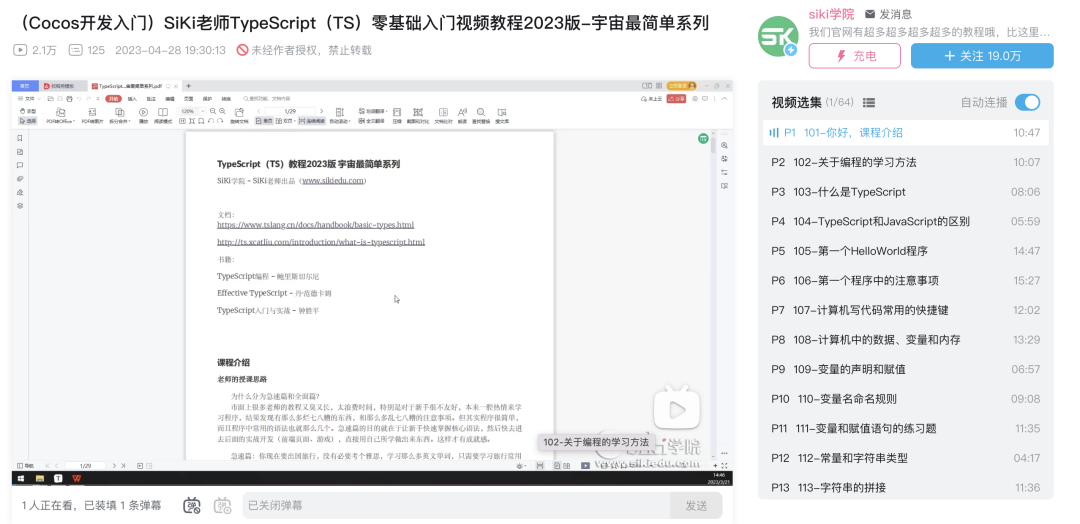Viewport: 1080px width, 524px height.
Task: Click the danmaku on/off toggle icon
Action: click(191, 505)
